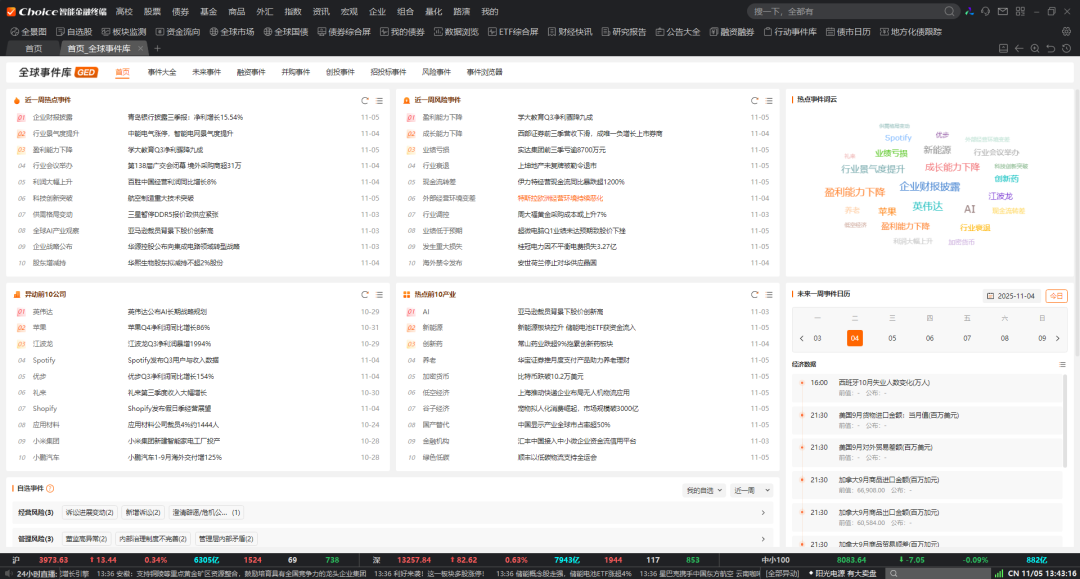Select the 诉讼进展变动(2) filter tag
1080x579 pixels.
(88, 512)
